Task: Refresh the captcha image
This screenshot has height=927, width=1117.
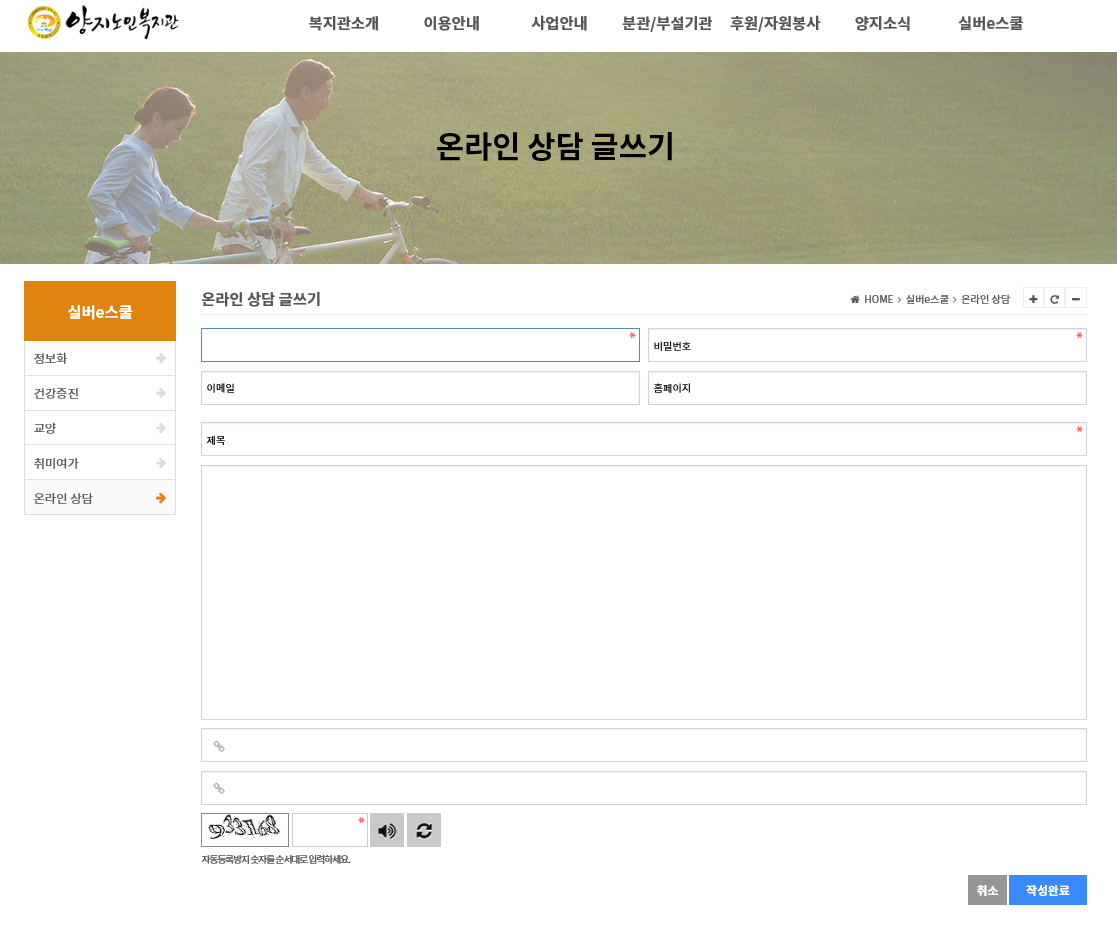Action: point(424,830)
